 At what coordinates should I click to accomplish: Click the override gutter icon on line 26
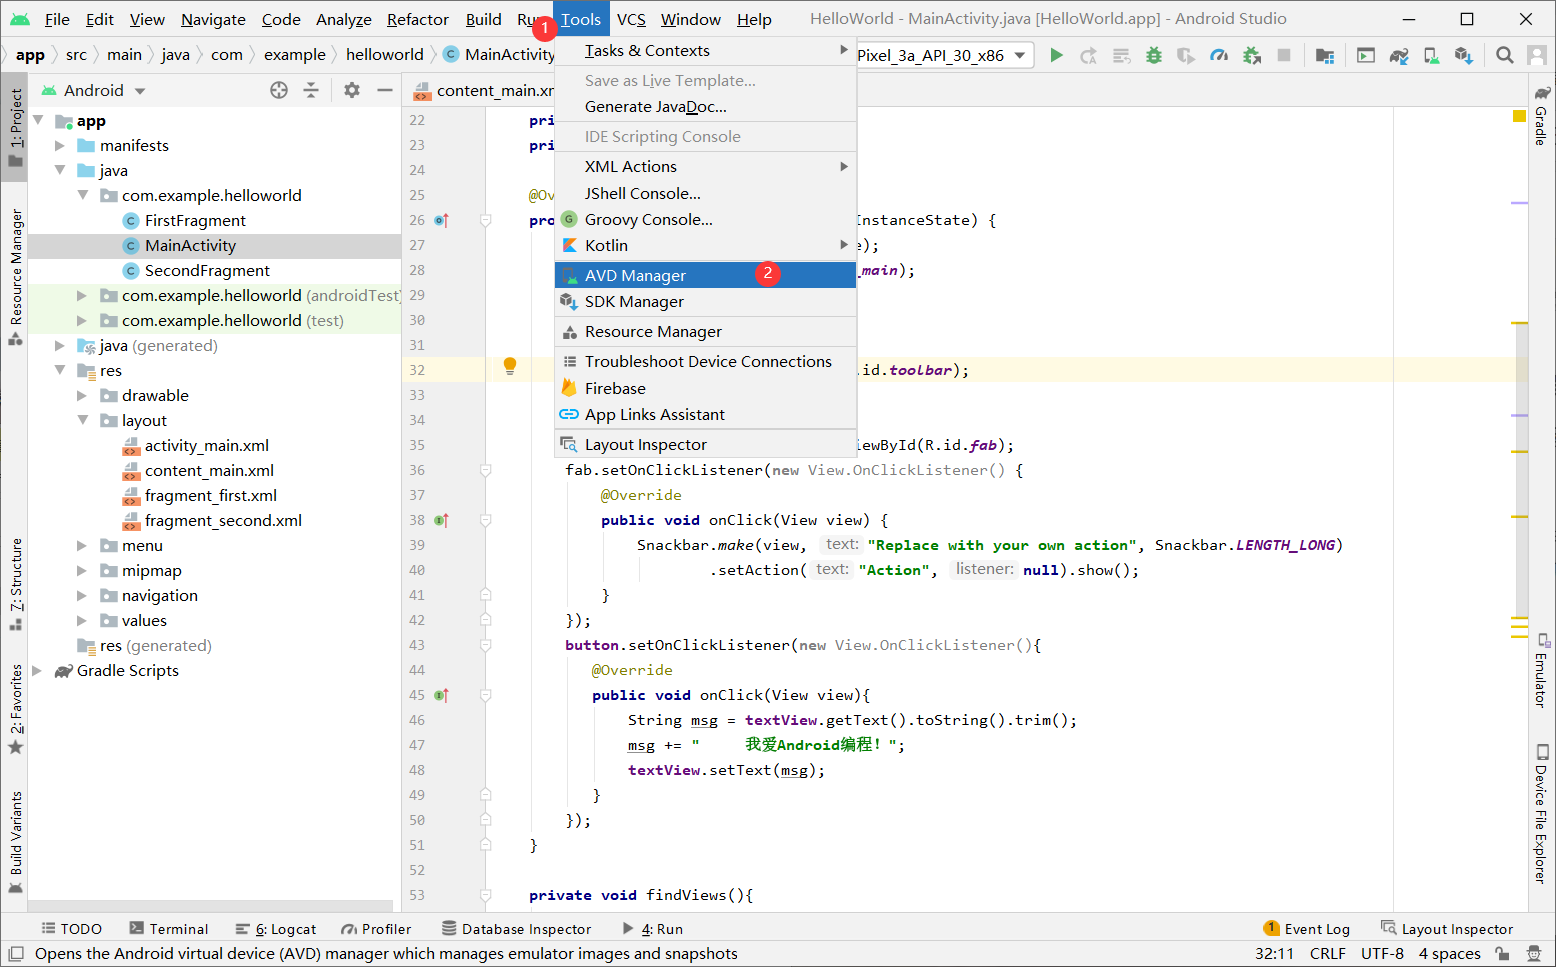pos(441,220)
